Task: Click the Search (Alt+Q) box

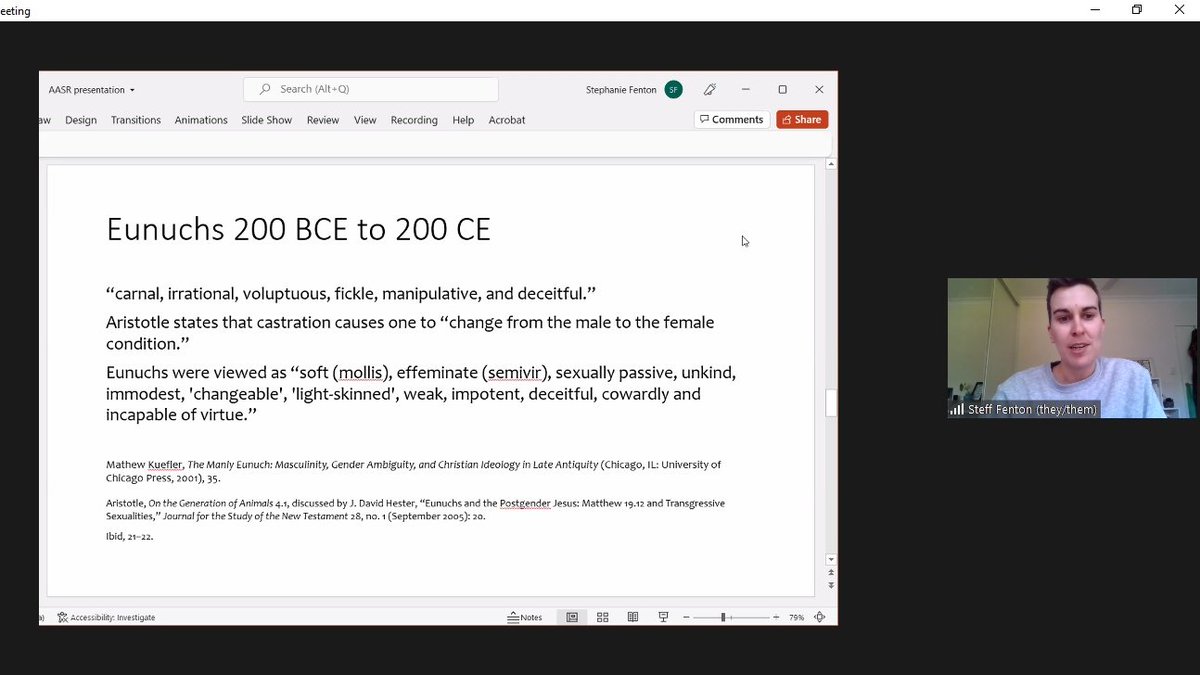Action: pyautogui.click(x=371, y=89)
